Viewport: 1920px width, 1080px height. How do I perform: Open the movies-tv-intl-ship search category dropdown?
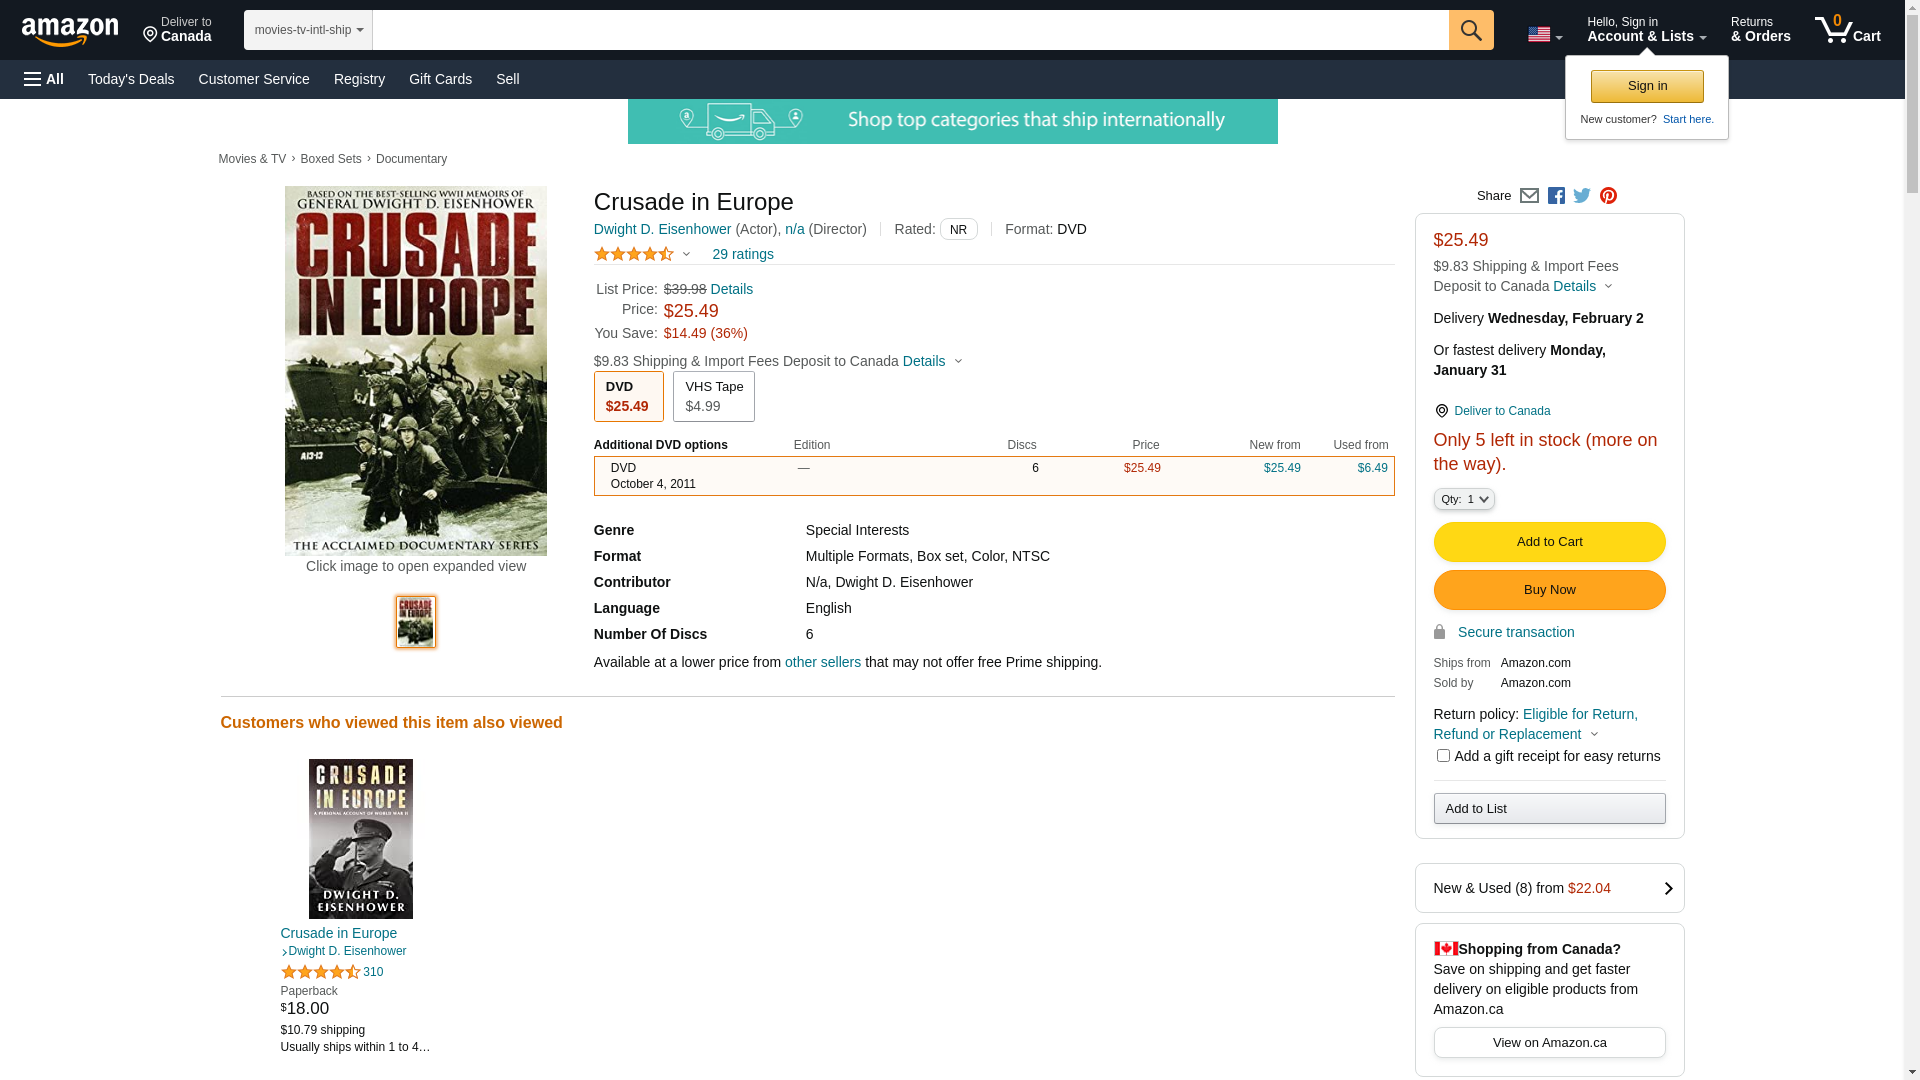pos(308,30)
